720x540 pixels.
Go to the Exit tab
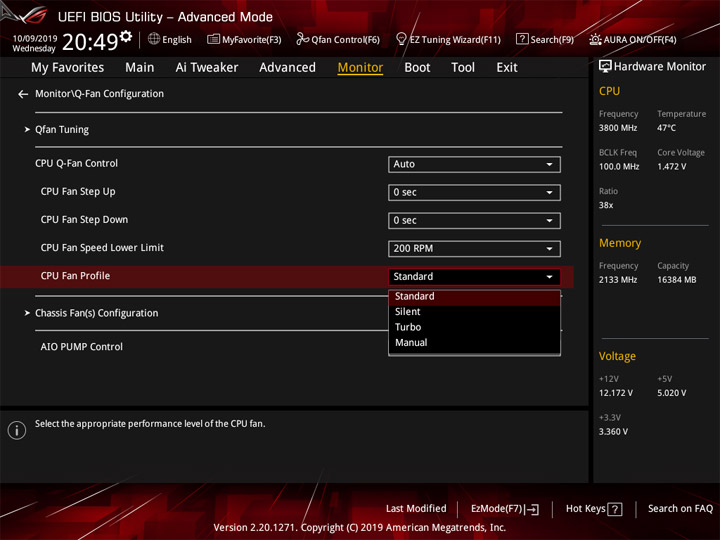pos(506,68)
